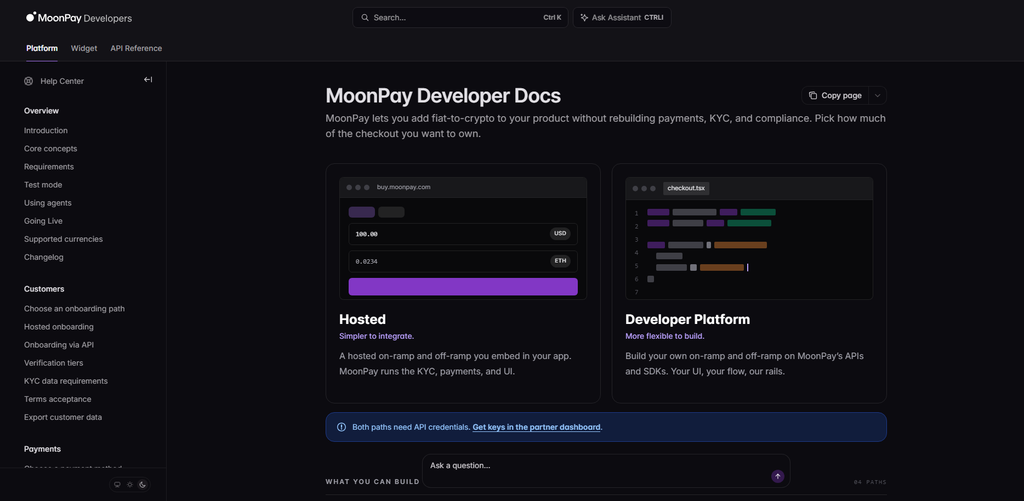Switch to light theme with the sun icon
This screenshot has height=501, width=1024.
click(130, 485)
